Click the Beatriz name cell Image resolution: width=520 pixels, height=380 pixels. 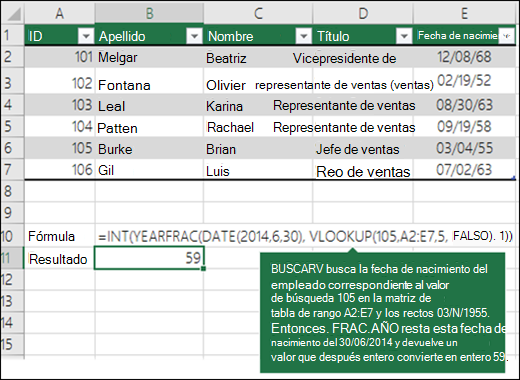pyautogui.click(x=258, y=57)
